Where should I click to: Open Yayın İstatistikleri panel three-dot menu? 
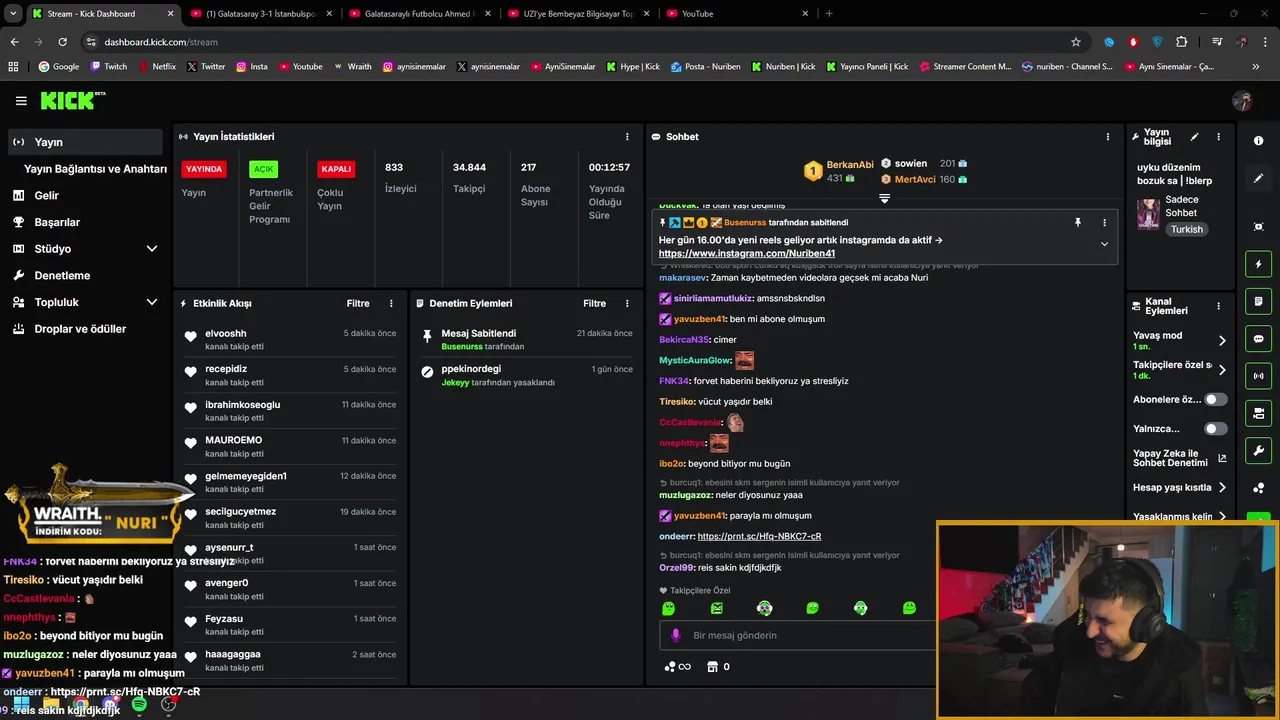coord(627,137)
